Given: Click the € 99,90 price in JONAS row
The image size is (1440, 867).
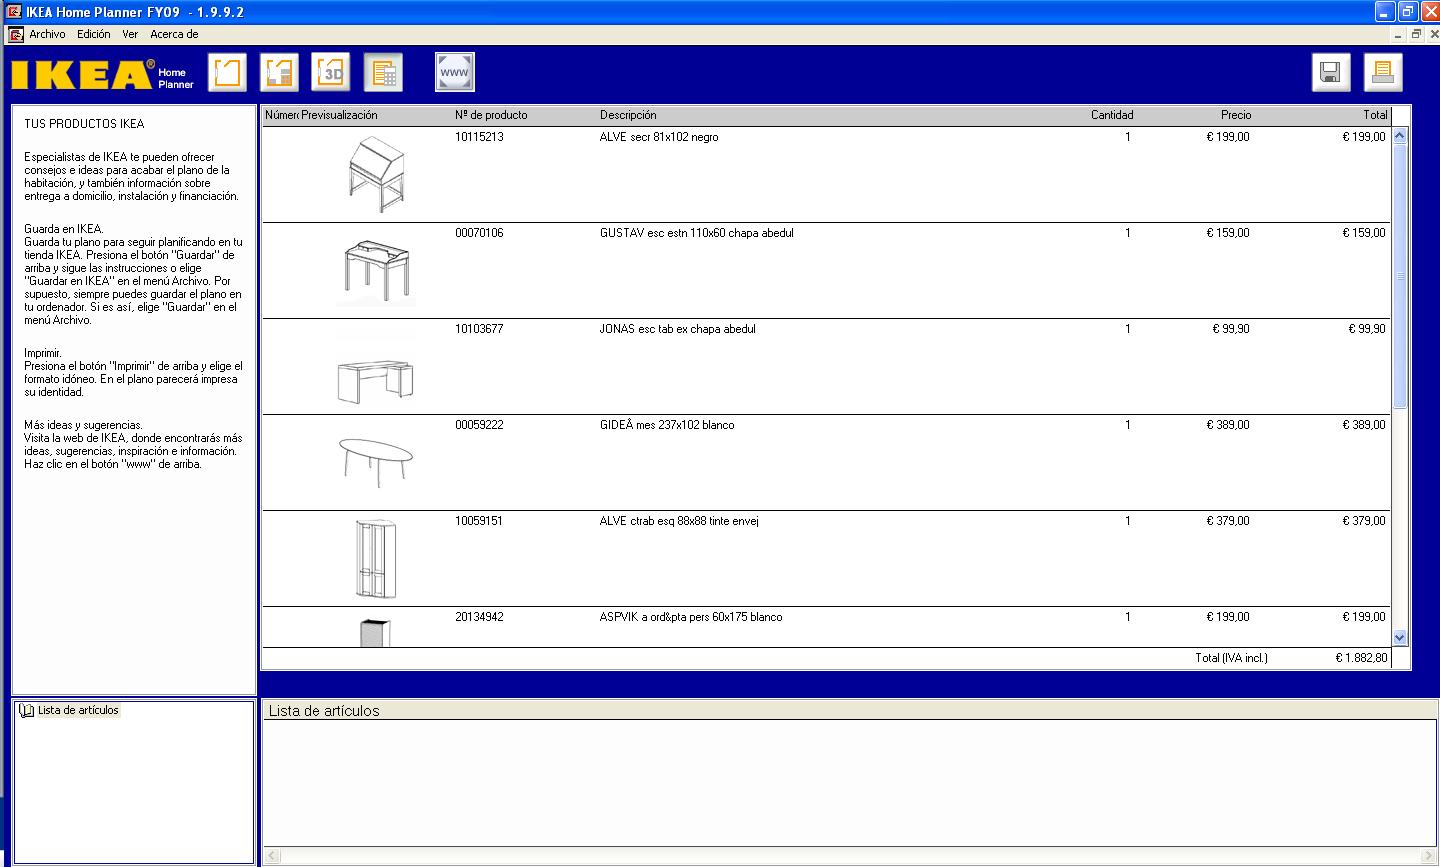Looking at the screenshot, I should 1231,329.
